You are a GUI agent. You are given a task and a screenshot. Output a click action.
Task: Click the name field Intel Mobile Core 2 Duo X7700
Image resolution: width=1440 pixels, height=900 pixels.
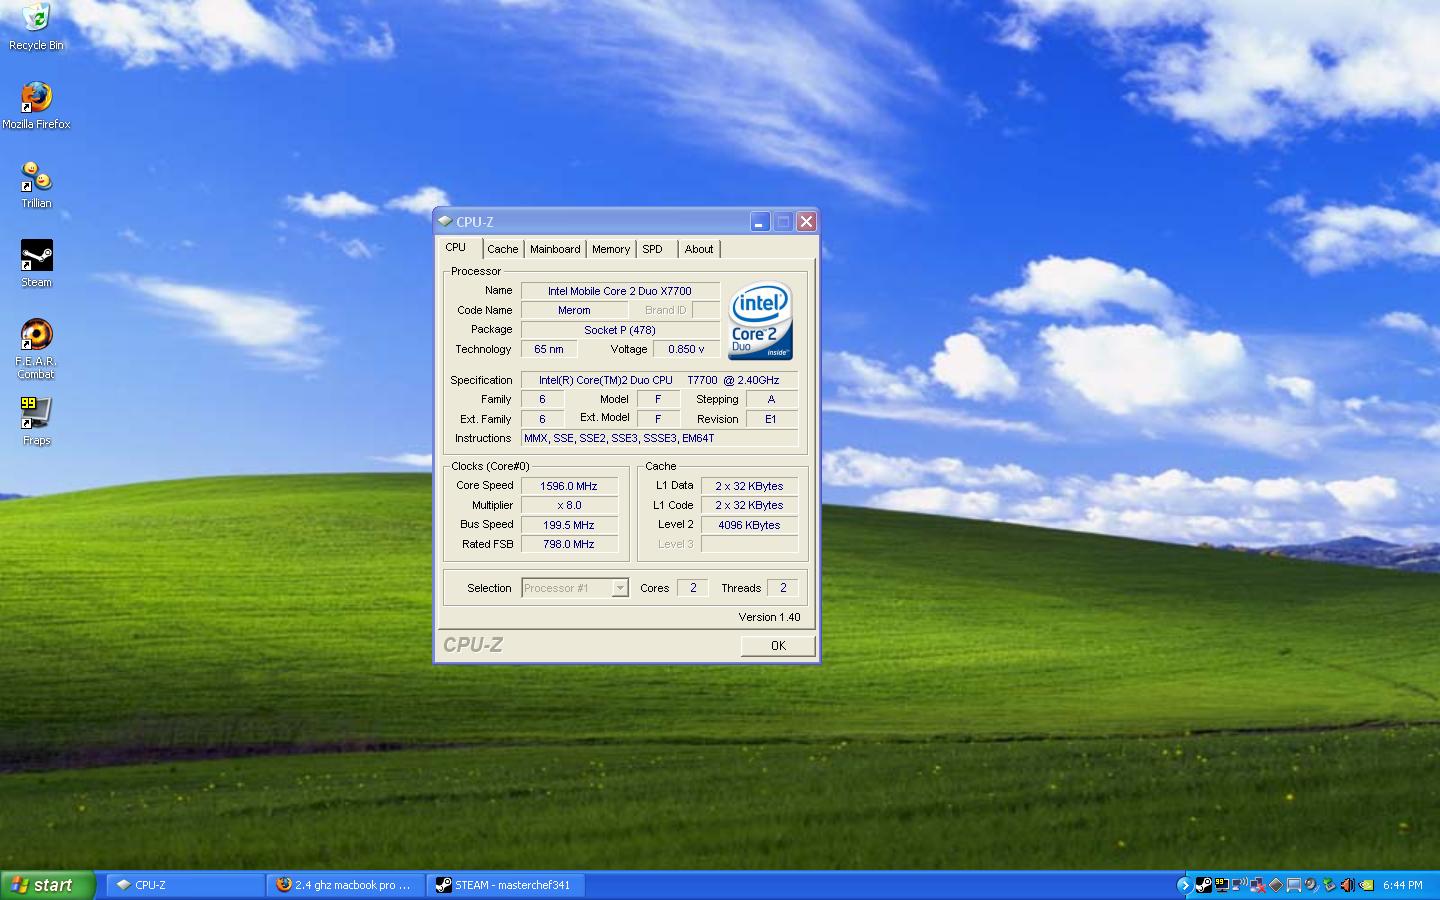620,291
